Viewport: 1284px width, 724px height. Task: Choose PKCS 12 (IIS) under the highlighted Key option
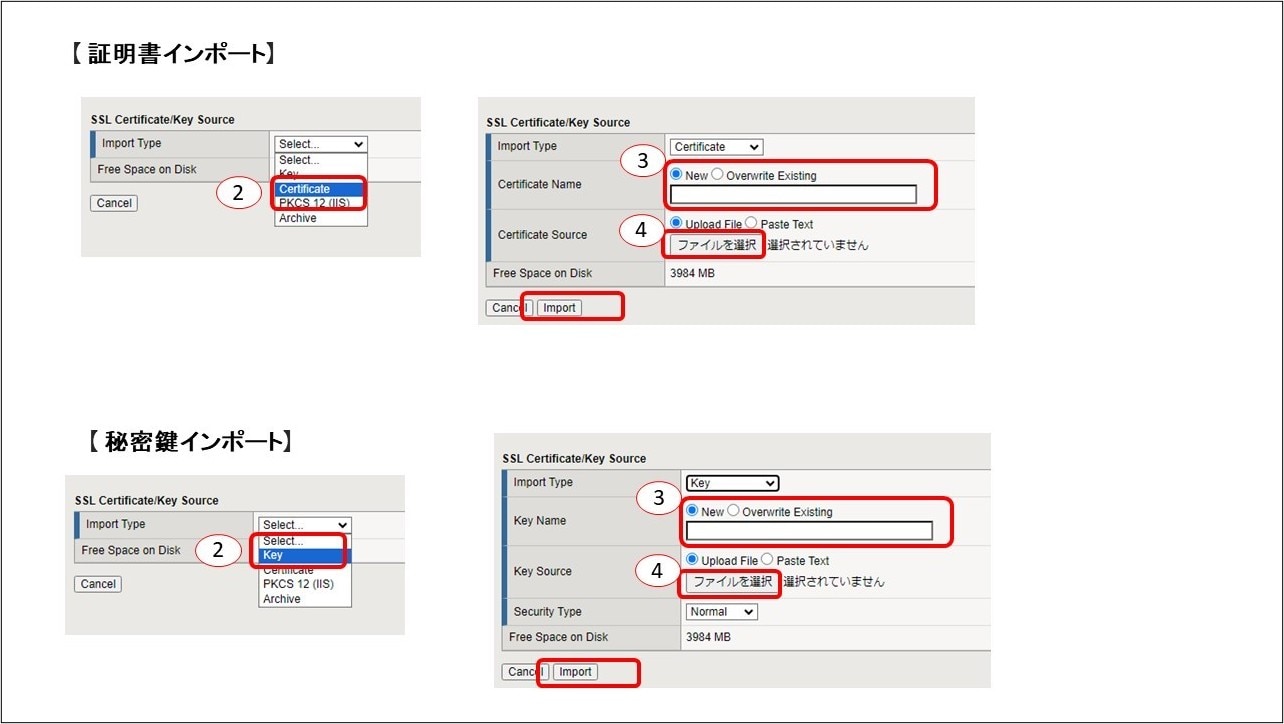pyautogui.click(x=298, y=584)
